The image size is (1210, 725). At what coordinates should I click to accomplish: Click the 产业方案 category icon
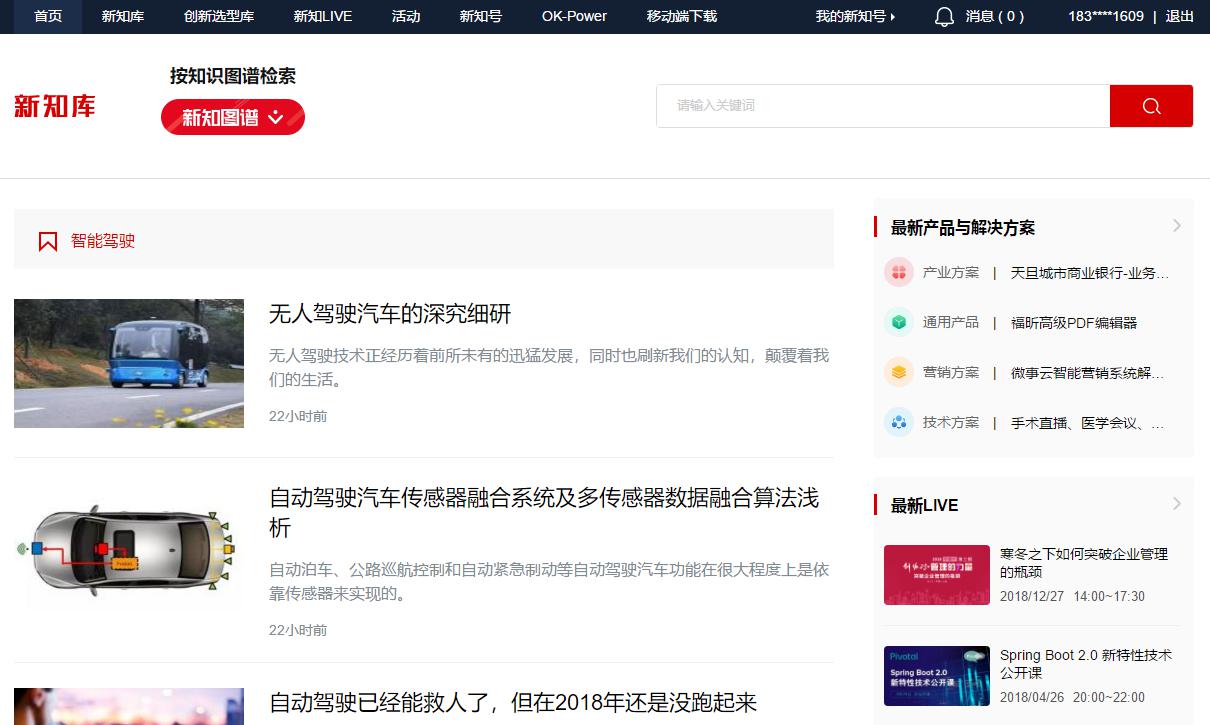(x=898, y=272)
